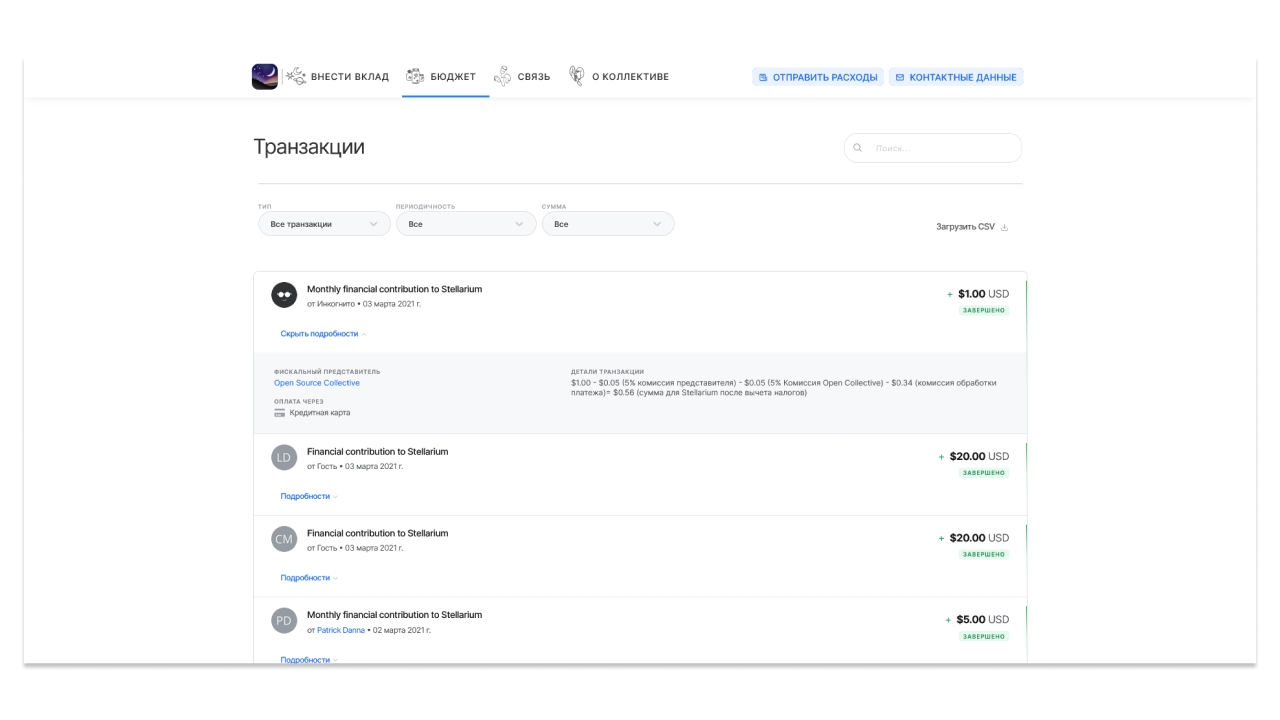Switch to the Внести вклад tab
This screenshot has height=720, width=1280.
point(338,77)
